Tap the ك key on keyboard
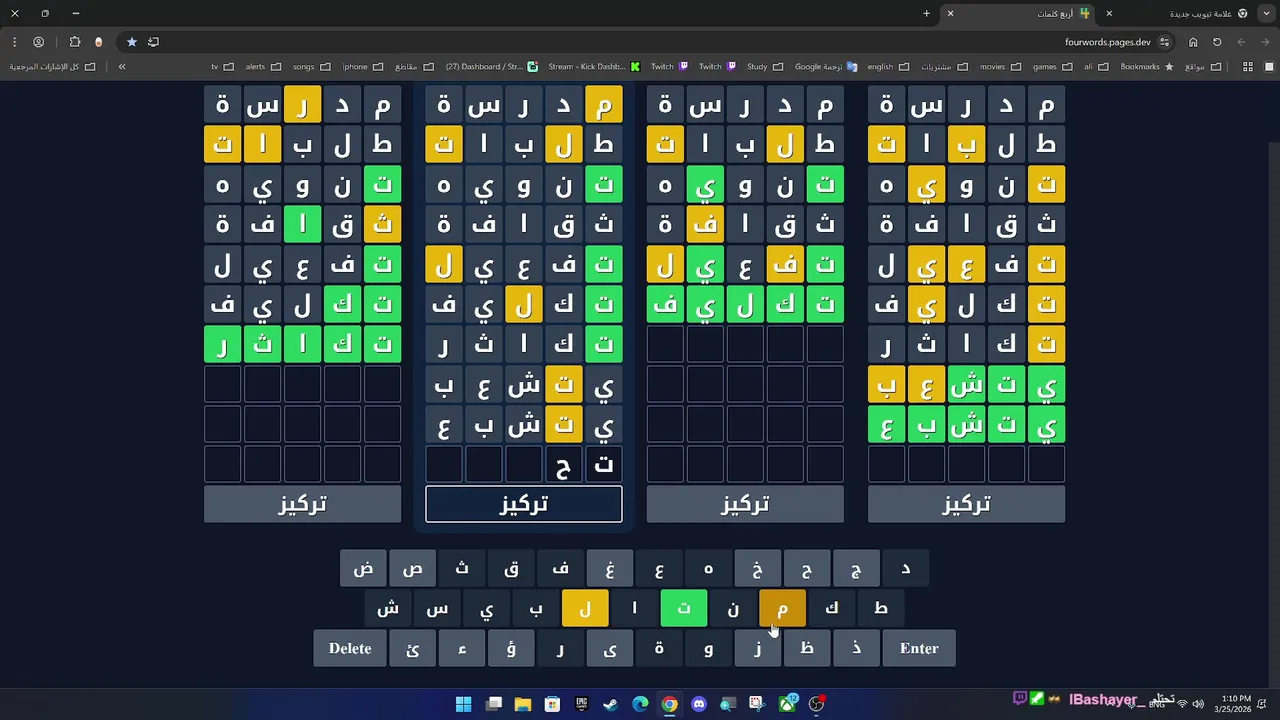The width and height of the screenshot is (1280, 720). [831, 608]
